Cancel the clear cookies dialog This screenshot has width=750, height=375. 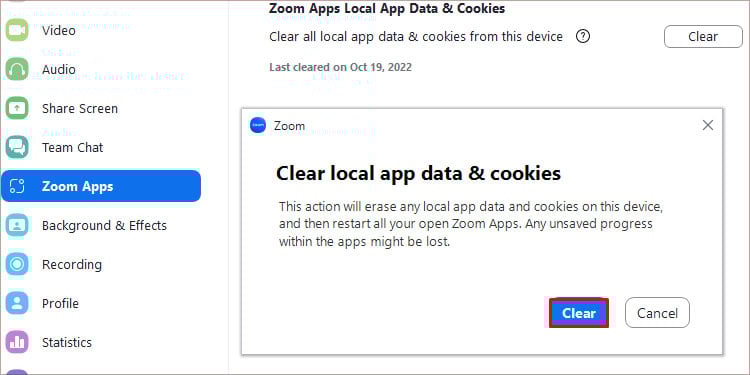click(x=657, y=313)
